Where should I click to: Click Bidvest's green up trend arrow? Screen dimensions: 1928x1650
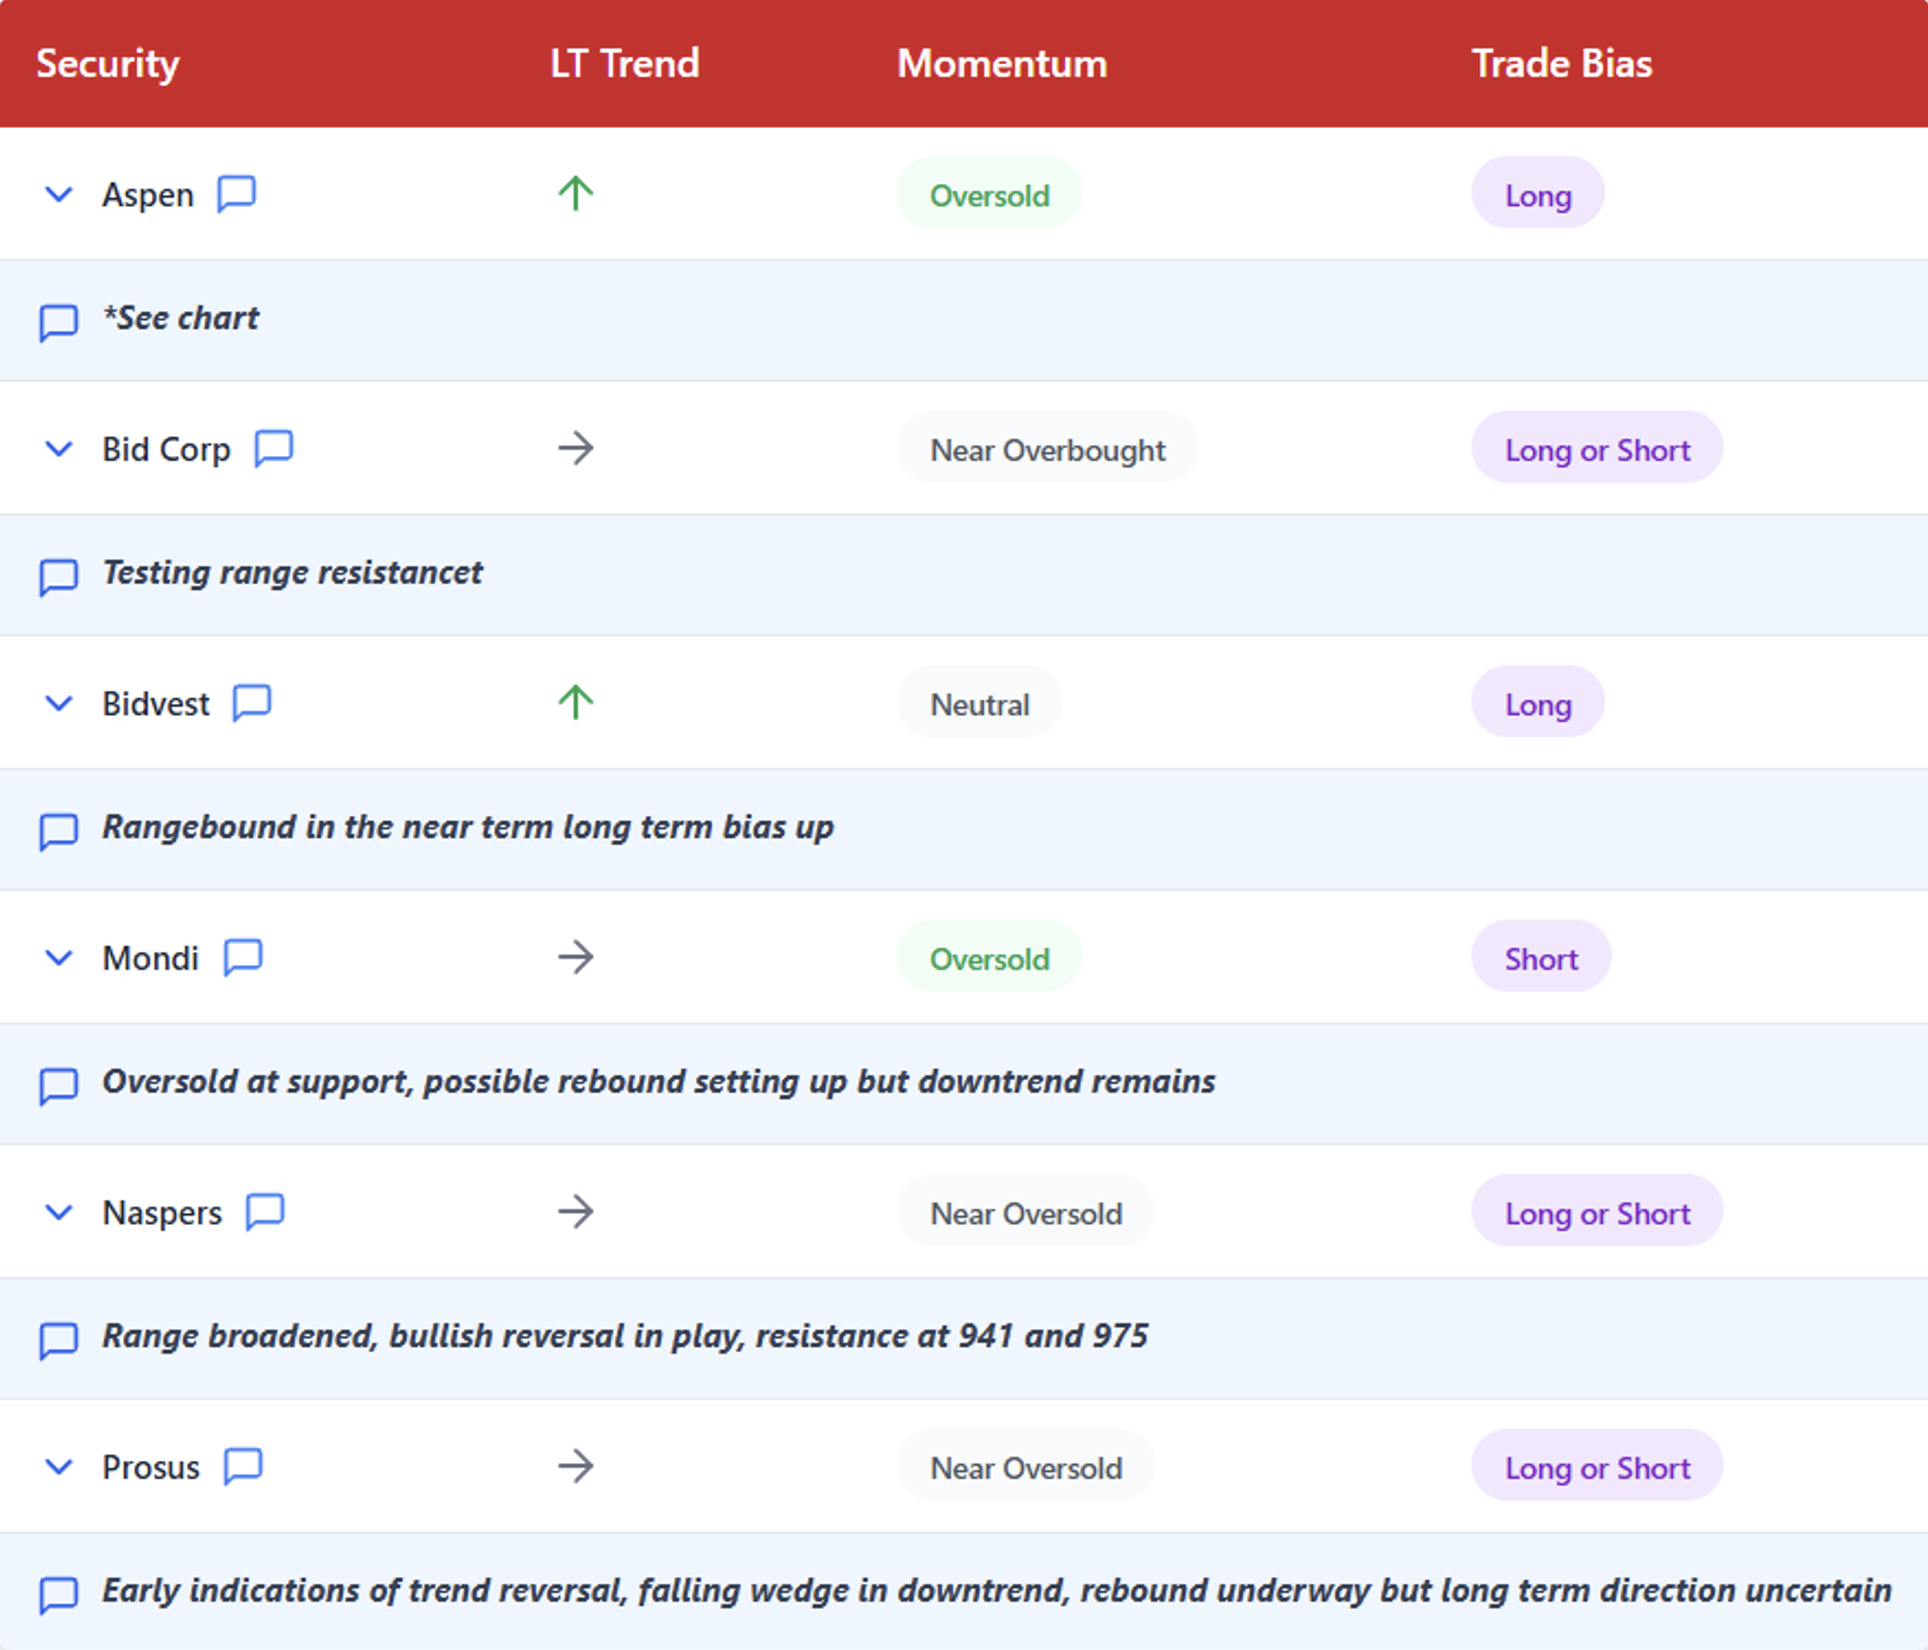coord(576,702)
